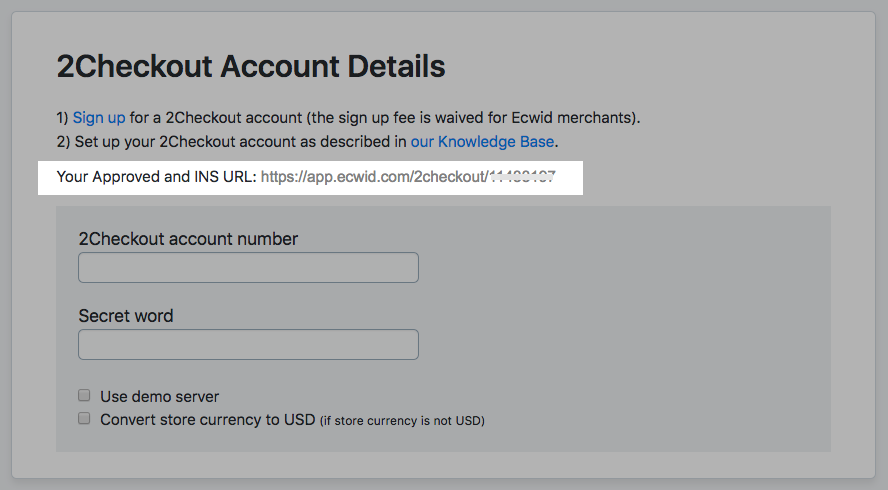Enable the Use demo server checkbox
Image resolution: width=888 pixels, height=490 pixels.
pyautogui.click(x=85, y=396)
